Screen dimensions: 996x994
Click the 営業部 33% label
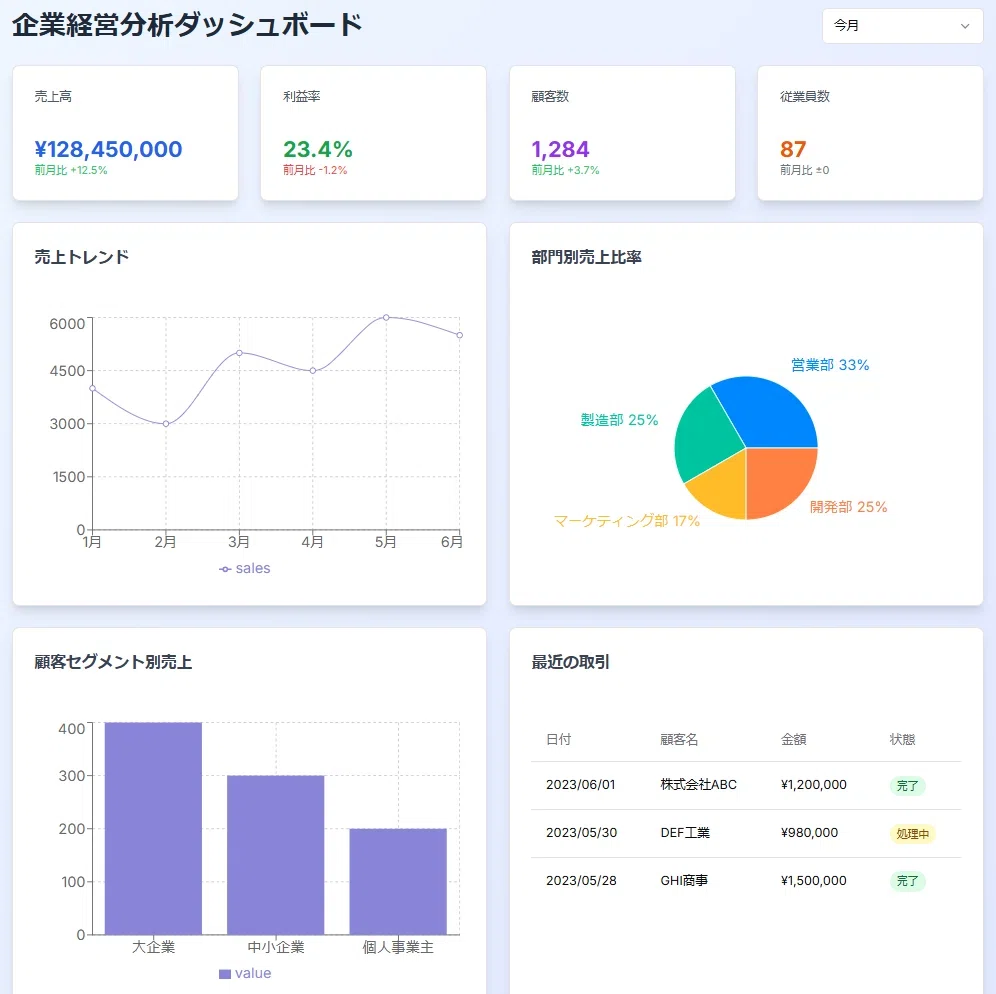pyautogui.click(x=830, y=365)
